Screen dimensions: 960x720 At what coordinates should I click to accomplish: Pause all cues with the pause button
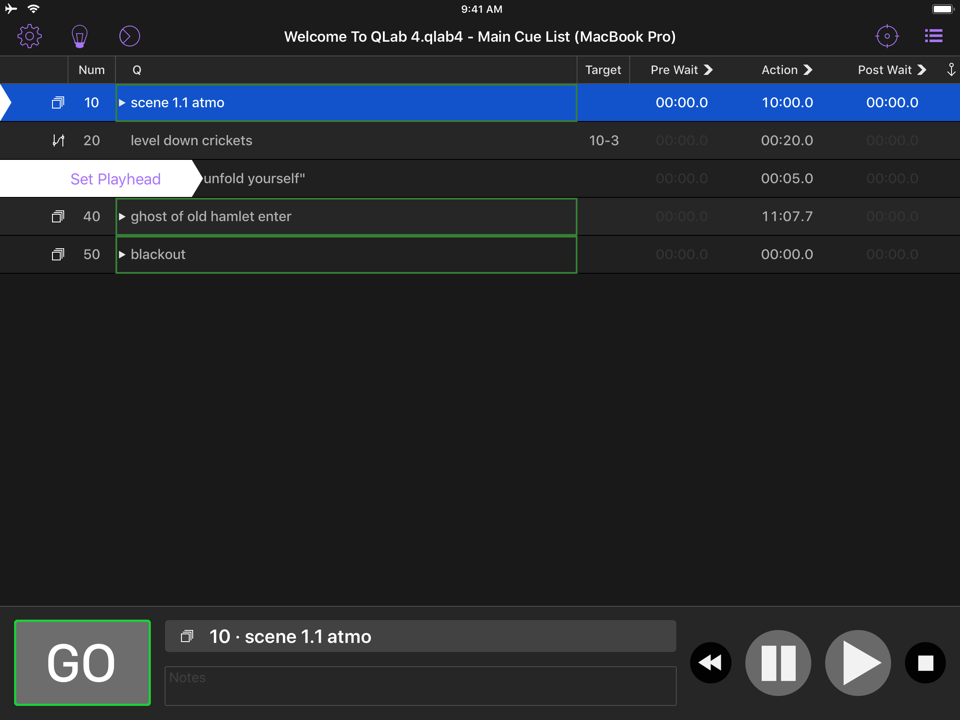pos(778,663)
